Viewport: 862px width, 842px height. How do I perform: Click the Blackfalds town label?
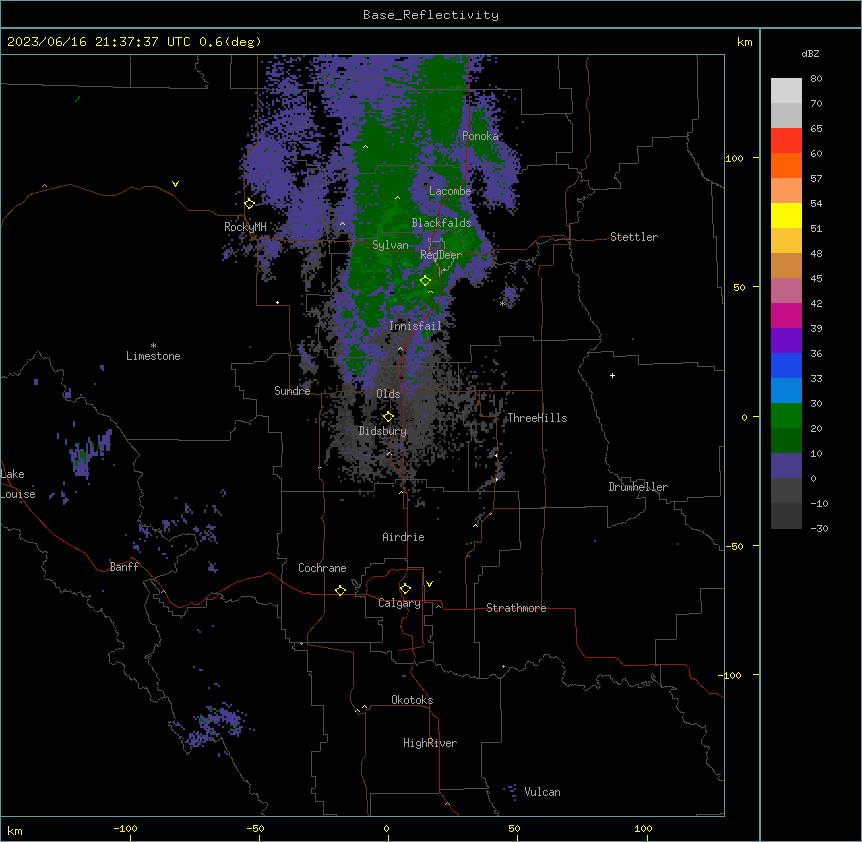coord(441,223)
